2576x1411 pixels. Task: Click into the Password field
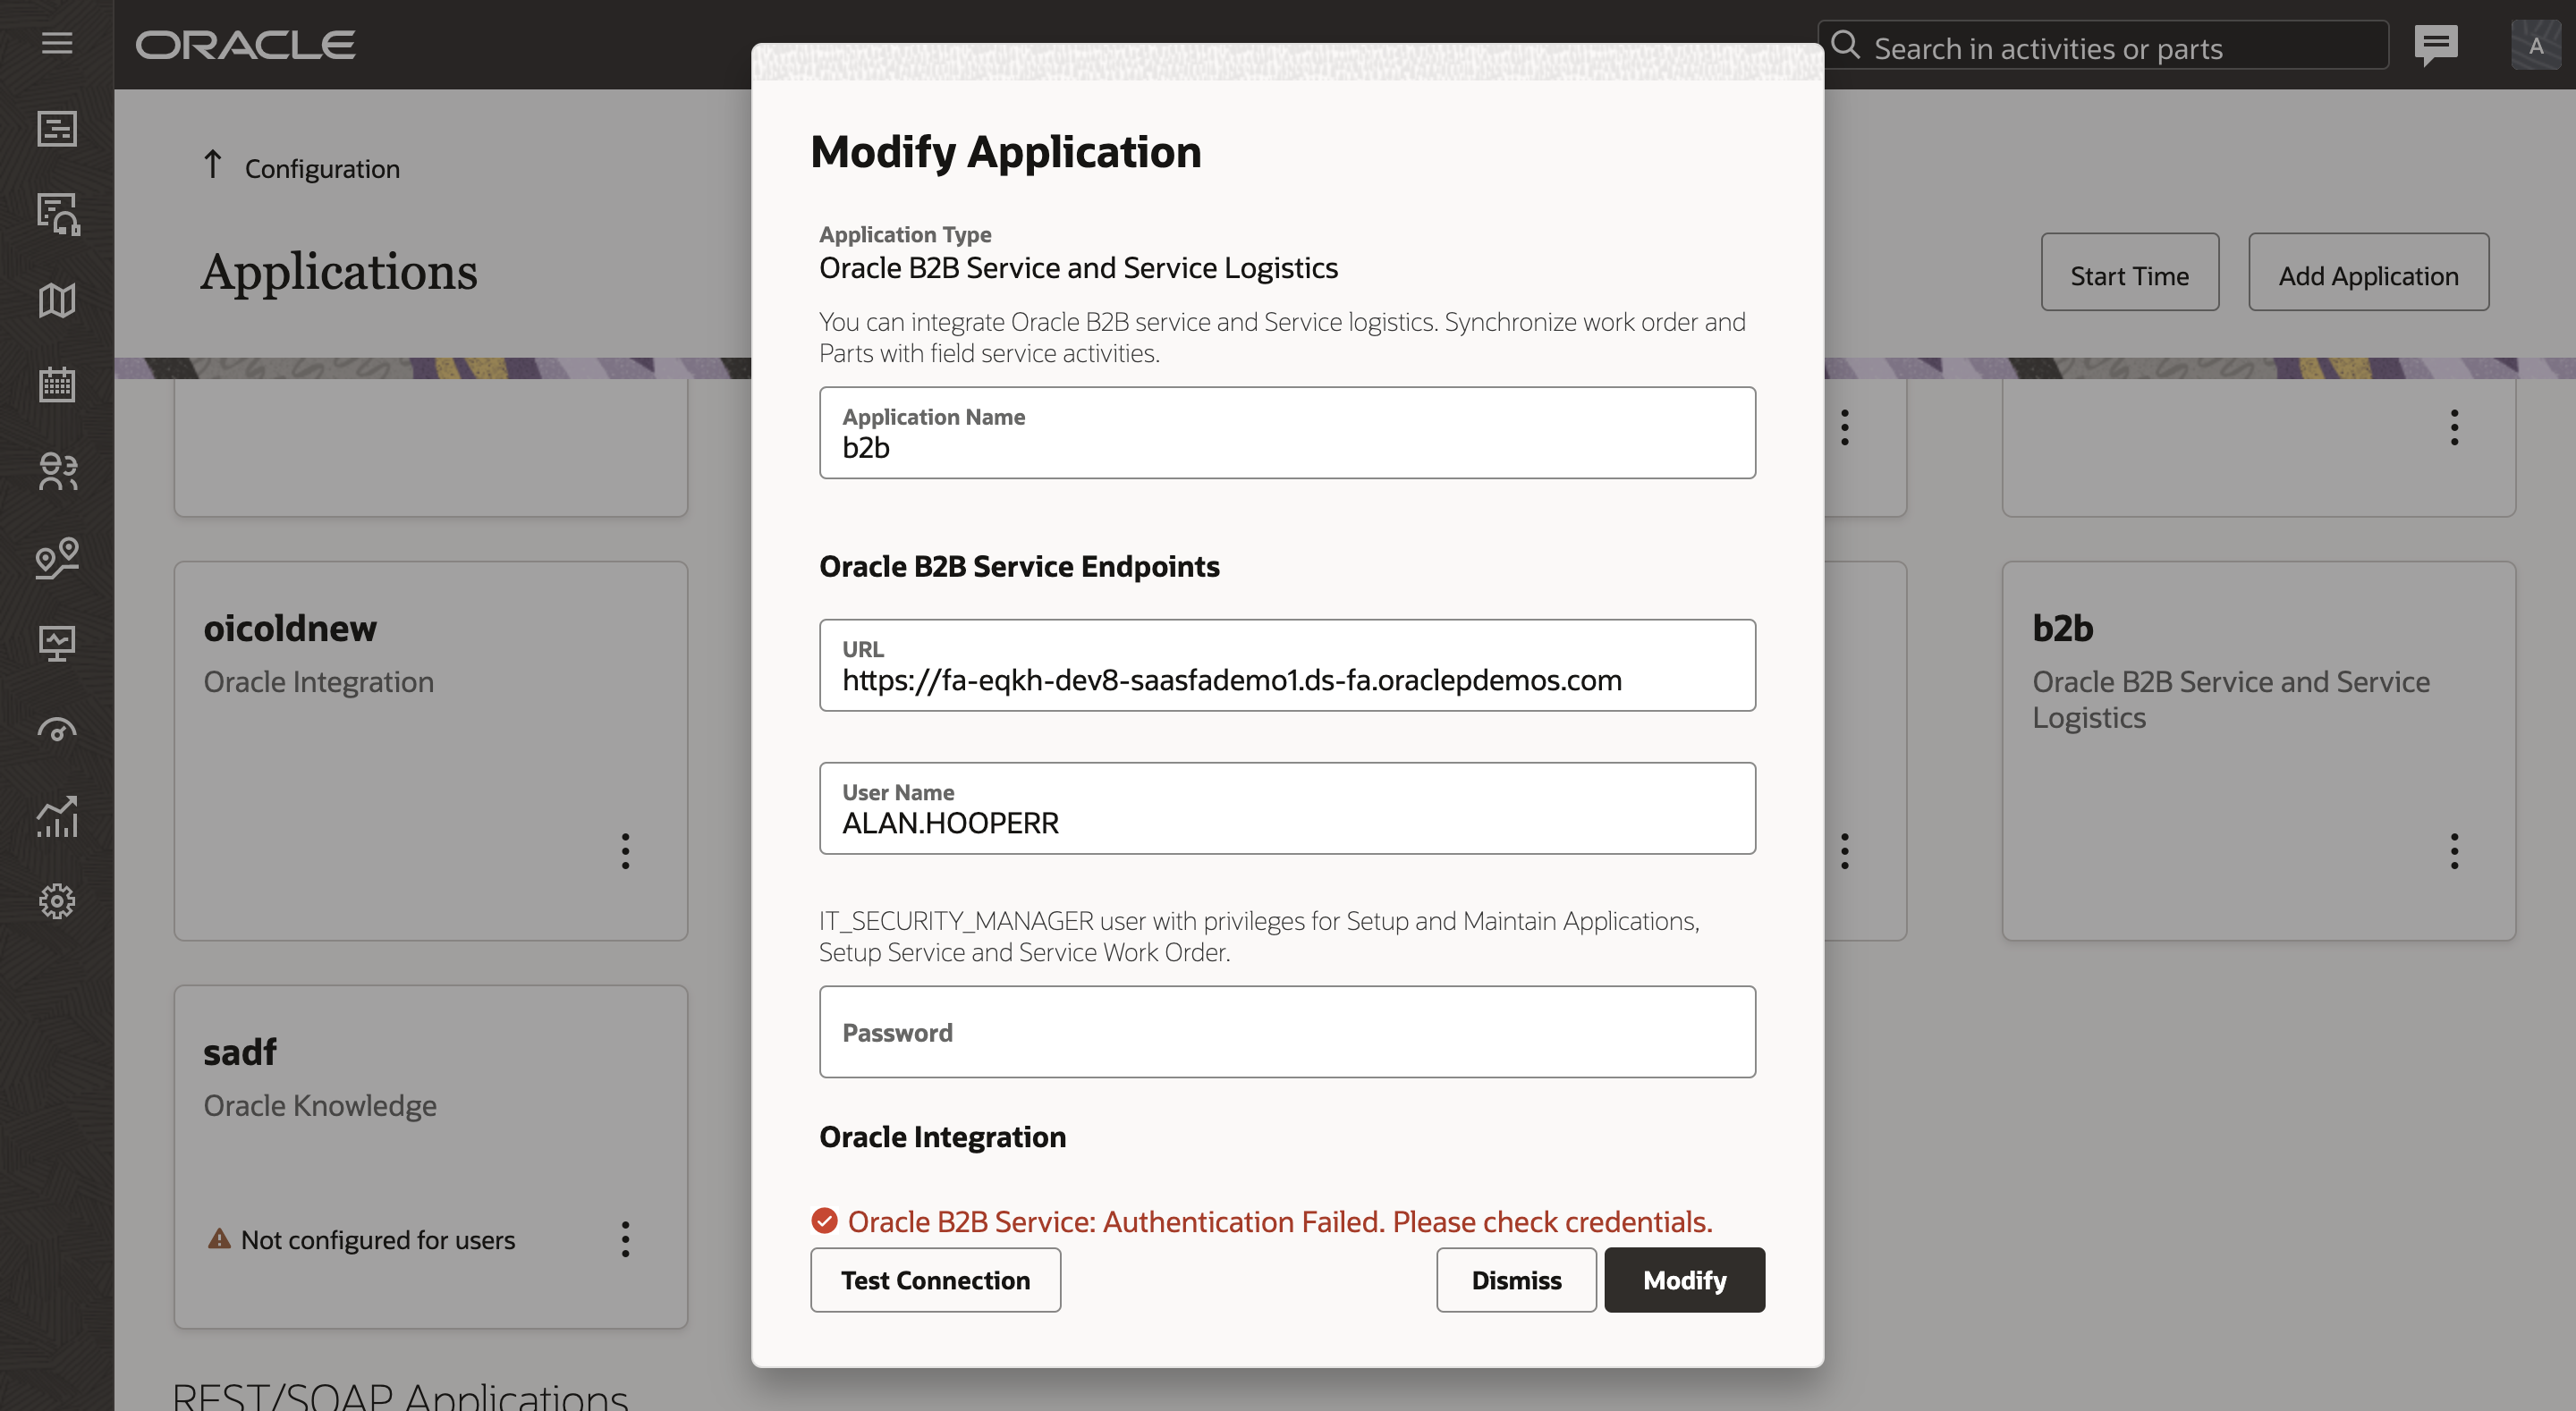(x=1287, y=1032)
